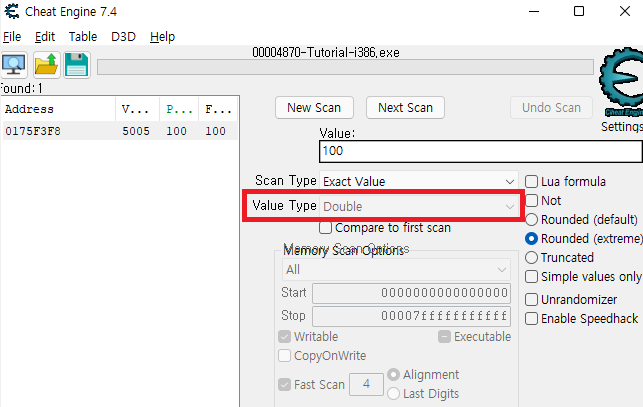Click the Undo Scan button
The height and width of the screenshot is (407, 643).
coord(551,108)
